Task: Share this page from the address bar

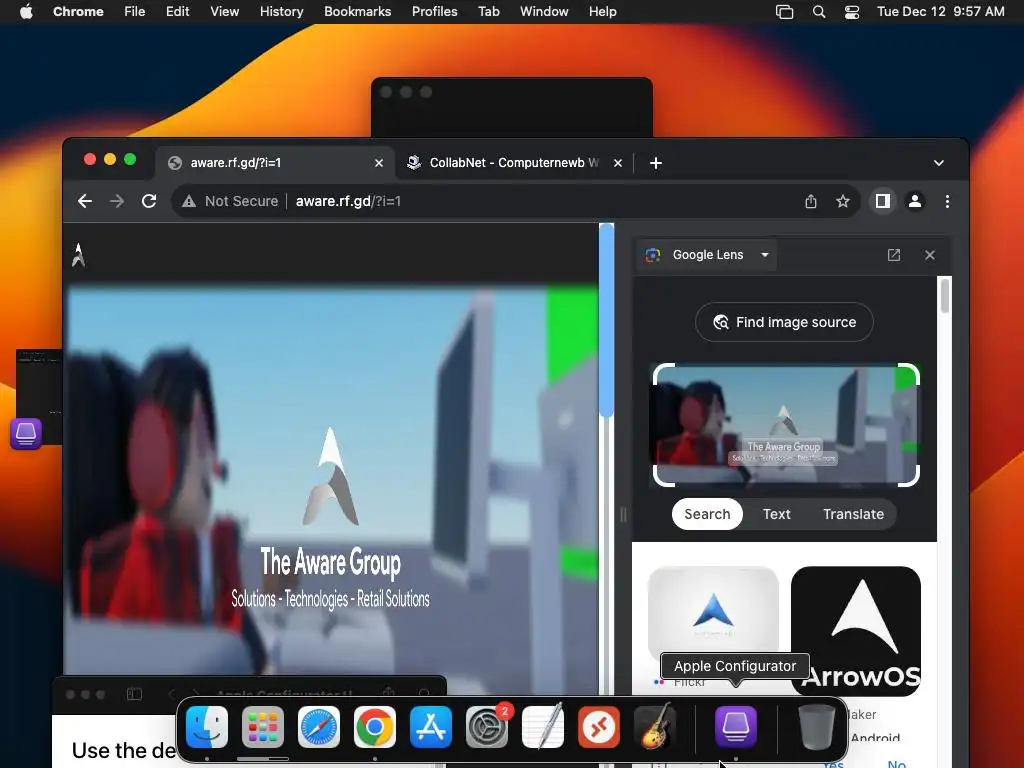Action: click(810, 201)
